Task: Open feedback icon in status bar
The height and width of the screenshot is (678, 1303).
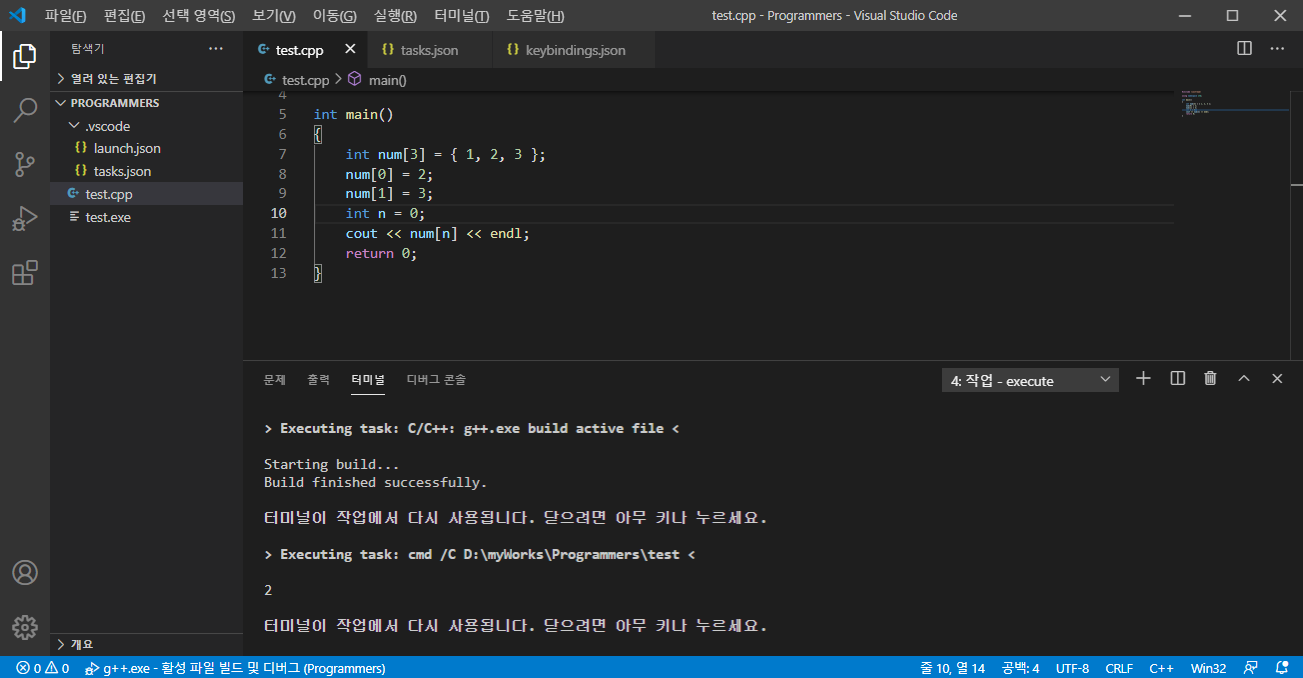Action: [x=1250, y=668]
